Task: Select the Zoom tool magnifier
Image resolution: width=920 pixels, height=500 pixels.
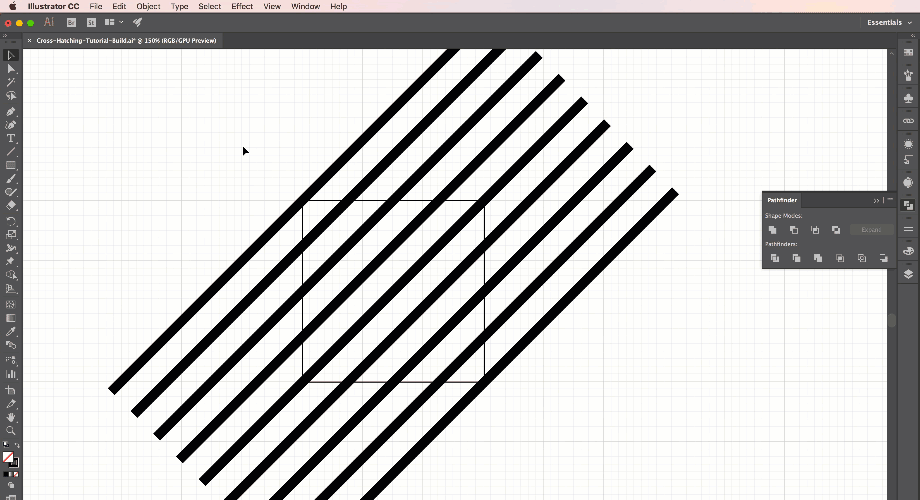Action: (x=11, y=431)
